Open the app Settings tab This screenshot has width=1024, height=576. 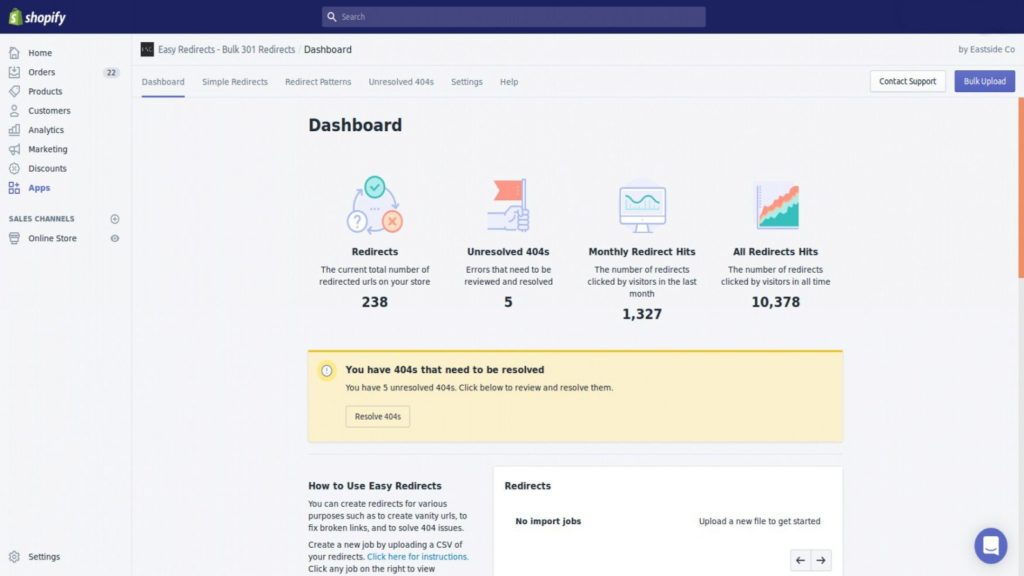[467, 82]
